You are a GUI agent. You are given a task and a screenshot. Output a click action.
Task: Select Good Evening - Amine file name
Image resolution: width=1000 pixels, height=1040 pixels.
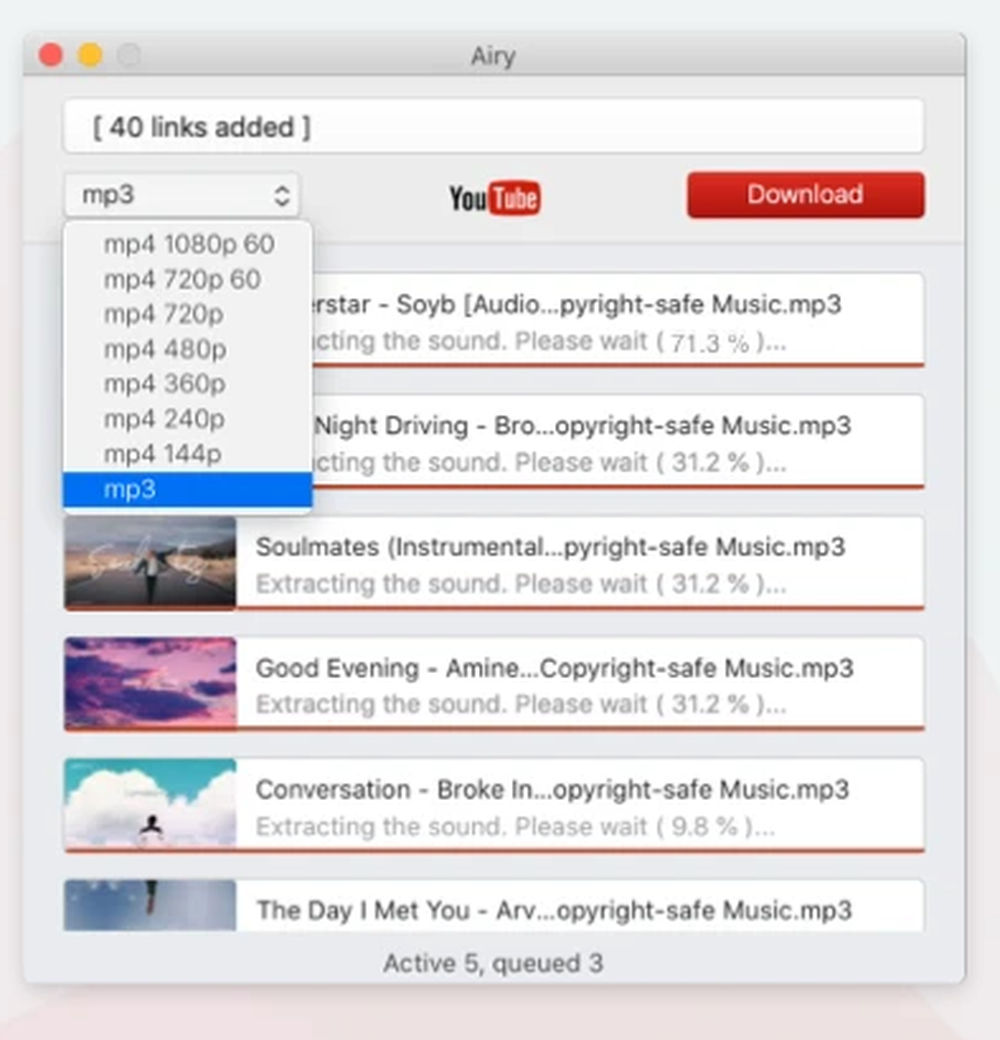point(554,668)
